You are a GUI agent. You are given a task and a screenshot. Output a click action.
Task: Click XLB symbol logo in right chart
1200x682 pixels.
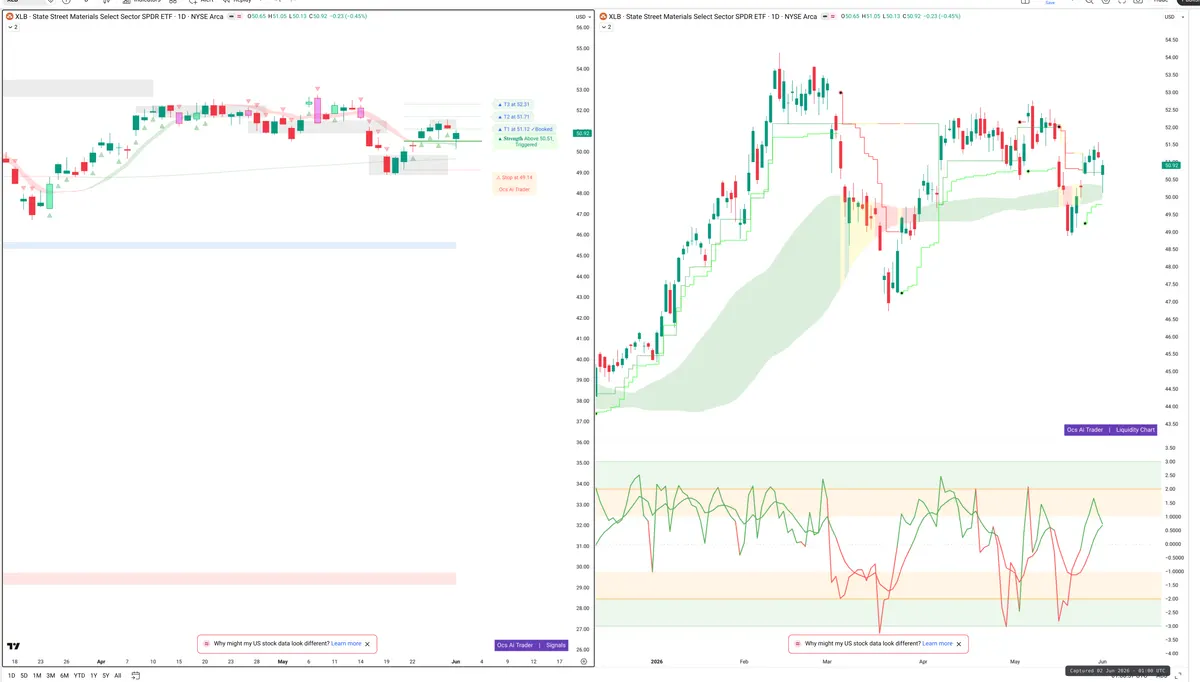click(x=603, y=17)
